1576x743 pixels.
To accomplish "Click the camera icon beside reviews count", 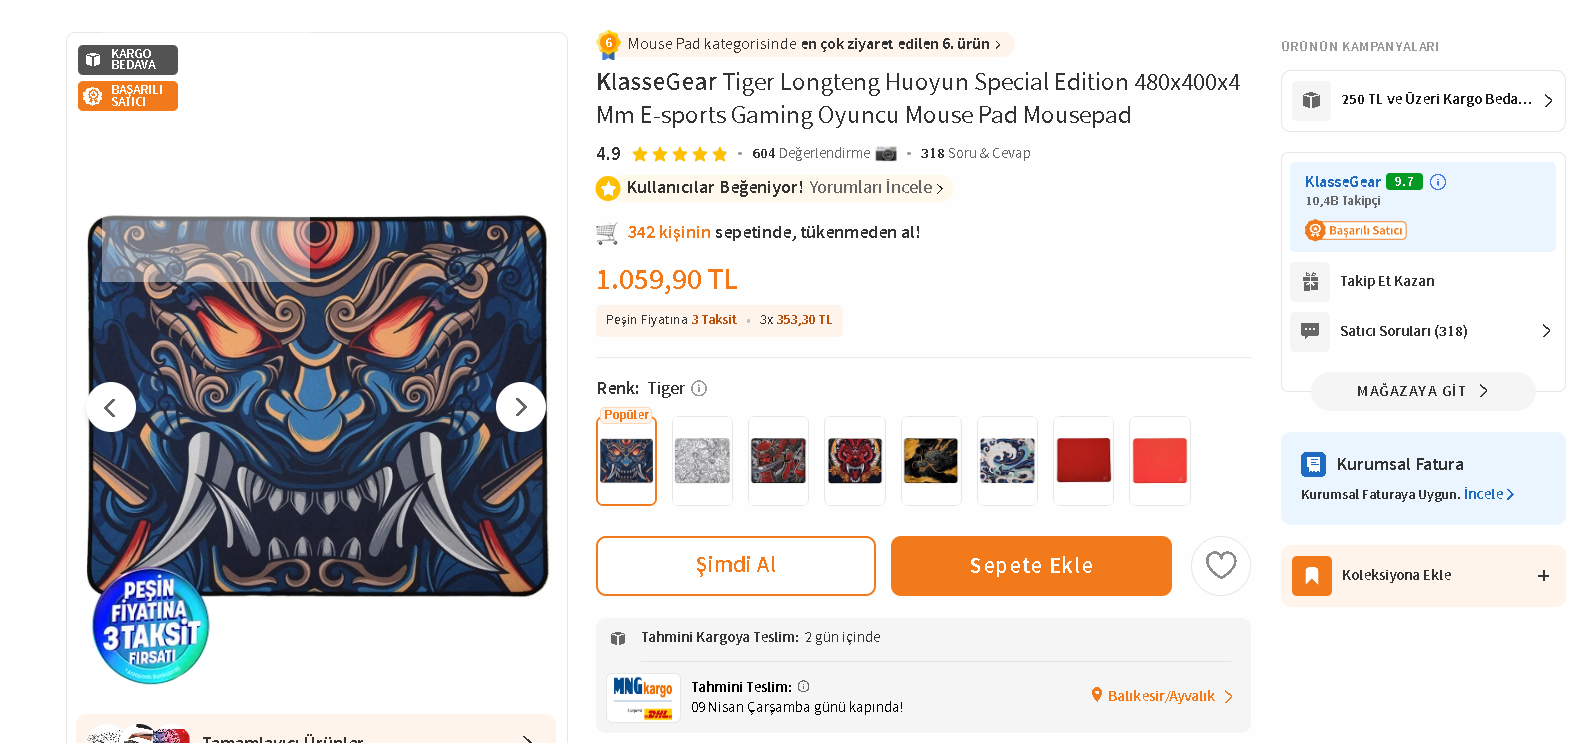I will [886, 153].
